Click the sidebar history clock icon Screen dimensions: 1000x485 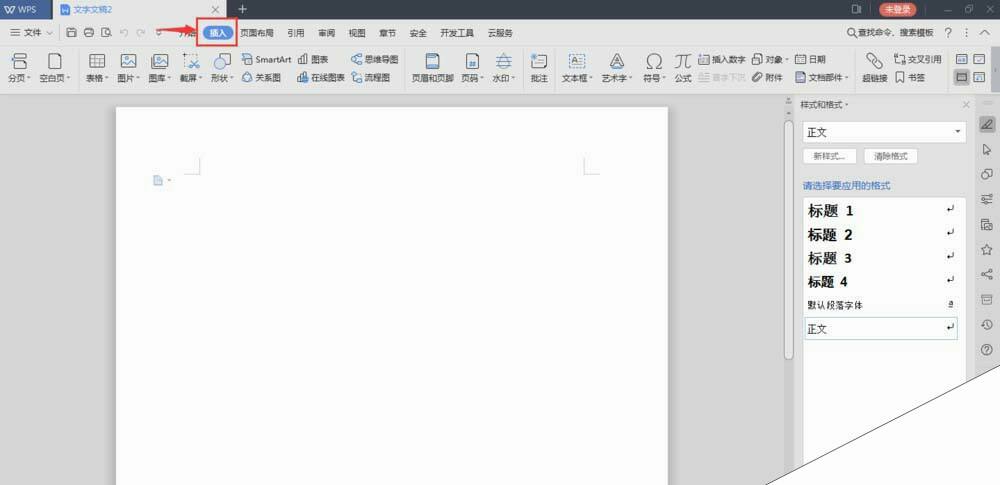coord(987,325)
